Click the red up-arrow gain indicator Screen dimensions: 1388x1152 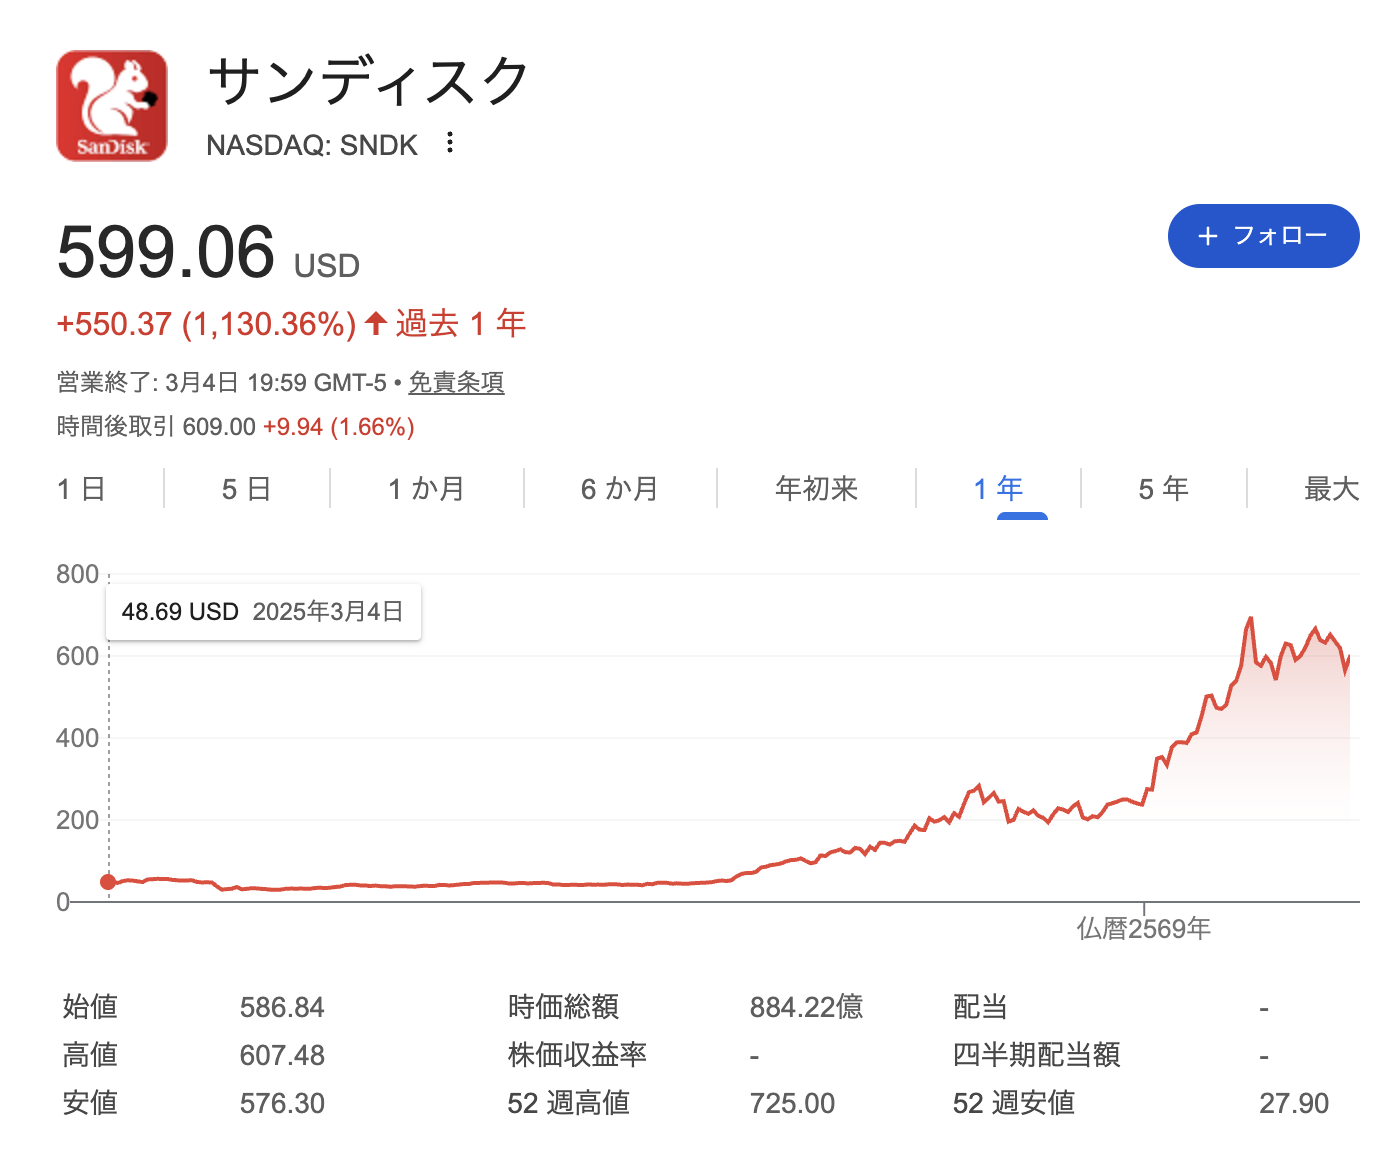pyautogui.click(x=376, y=323)
